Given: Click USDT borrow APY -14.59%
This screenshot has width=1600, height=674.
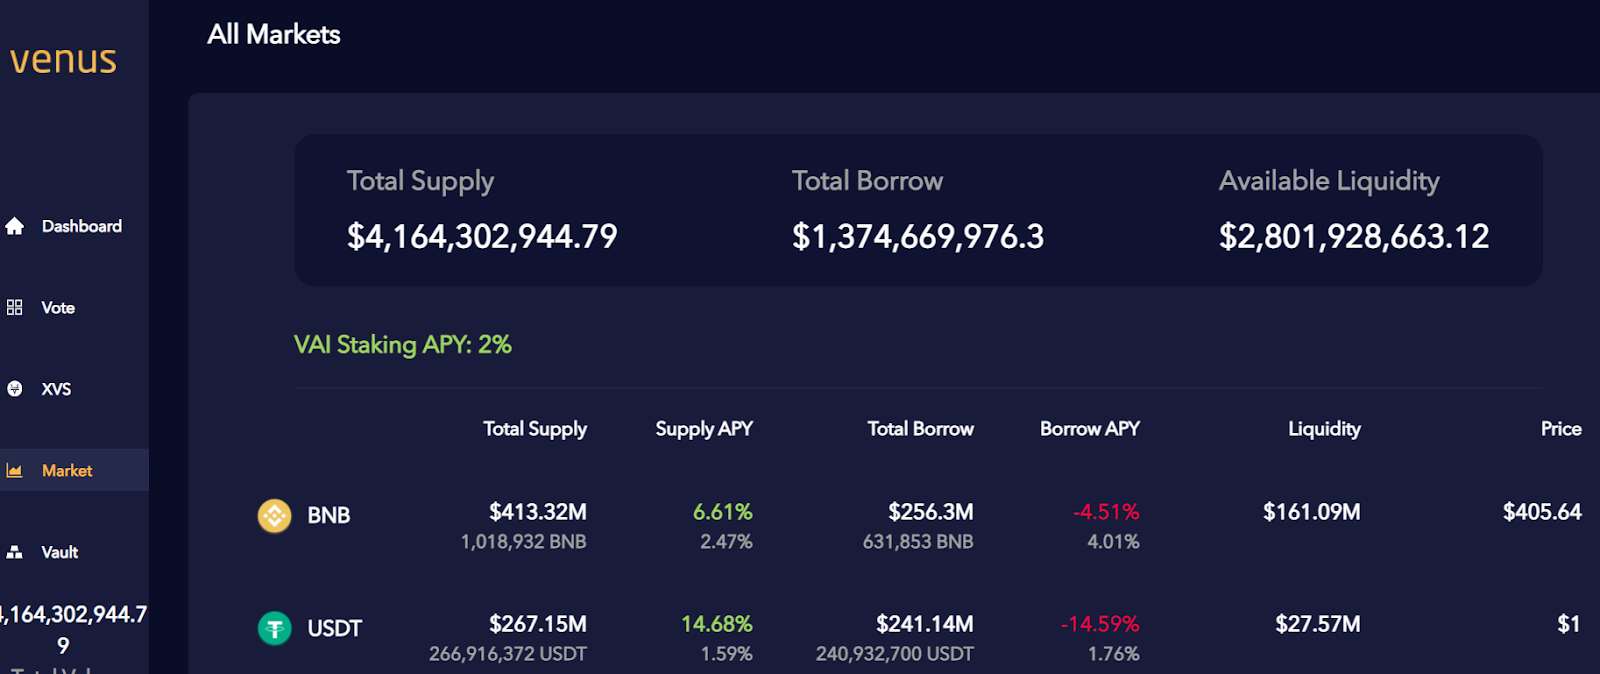Looking at the screenshot, I should 1100,624.
